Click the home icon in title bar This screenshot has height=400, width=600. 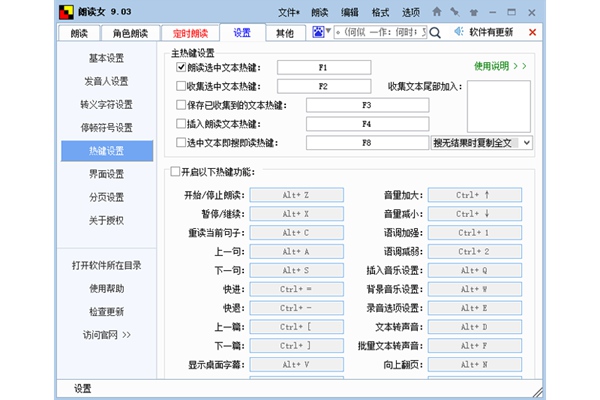[x=437, y=12]
